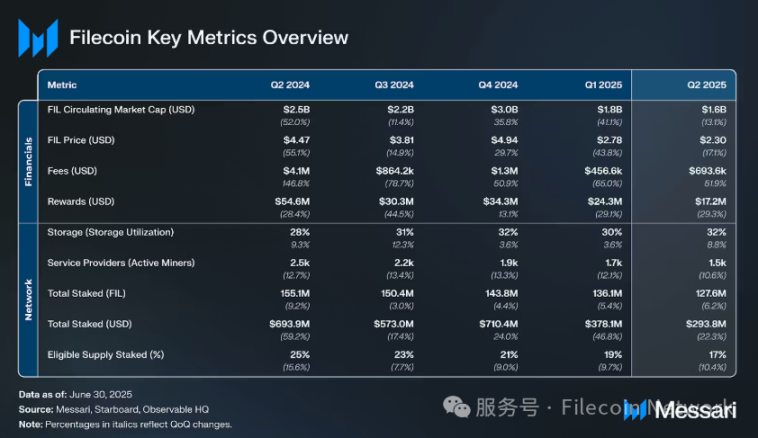Click the $2.30 FIL price in Q2 2025

[711, 140]
